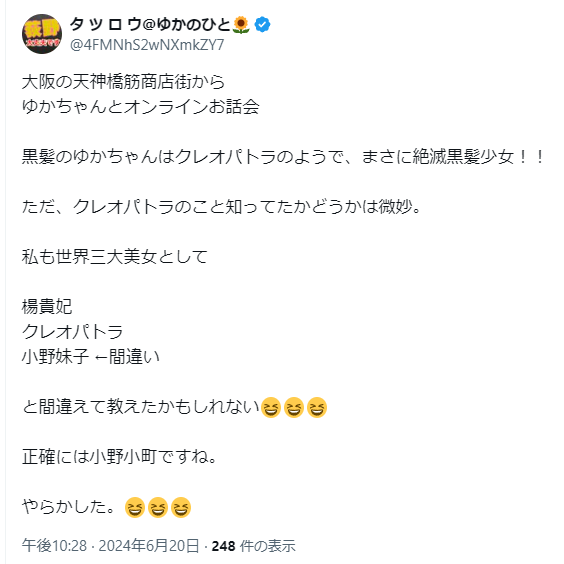Click the line 大阪の天神橋筋商店街から

click(123, 82)
